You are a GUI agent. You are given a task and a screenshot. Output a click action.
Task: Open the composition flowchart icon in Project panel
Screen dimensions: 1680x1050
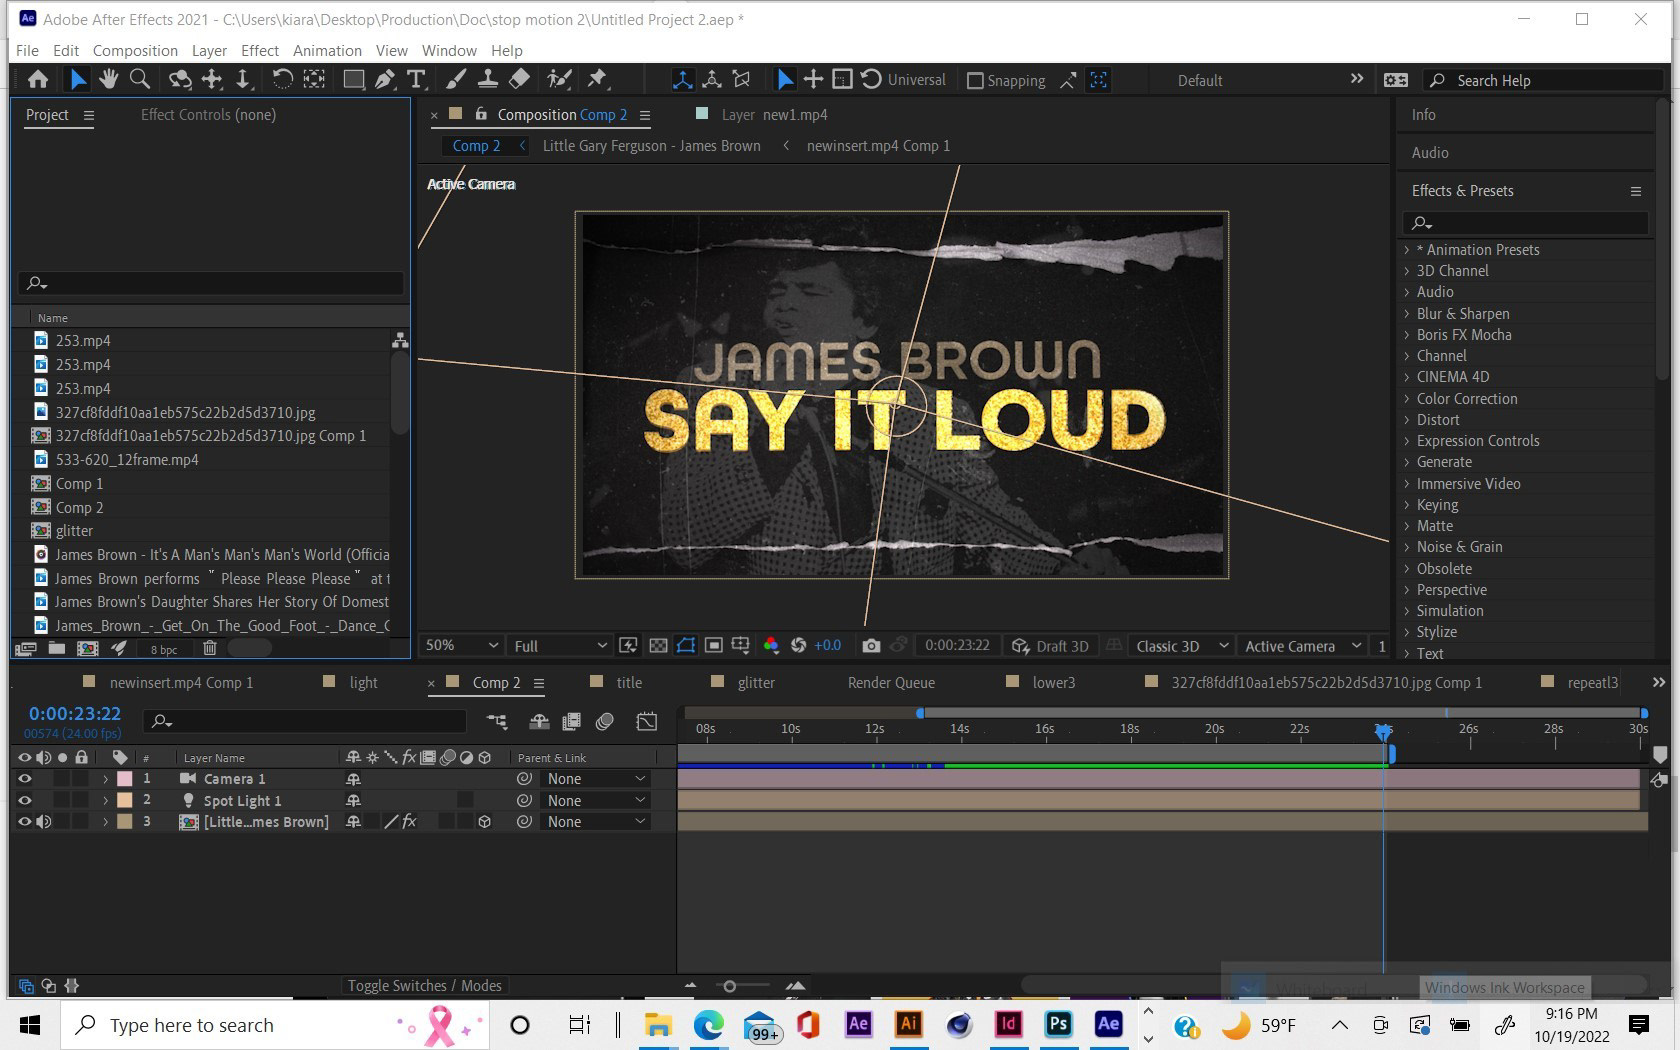(400, 340)
